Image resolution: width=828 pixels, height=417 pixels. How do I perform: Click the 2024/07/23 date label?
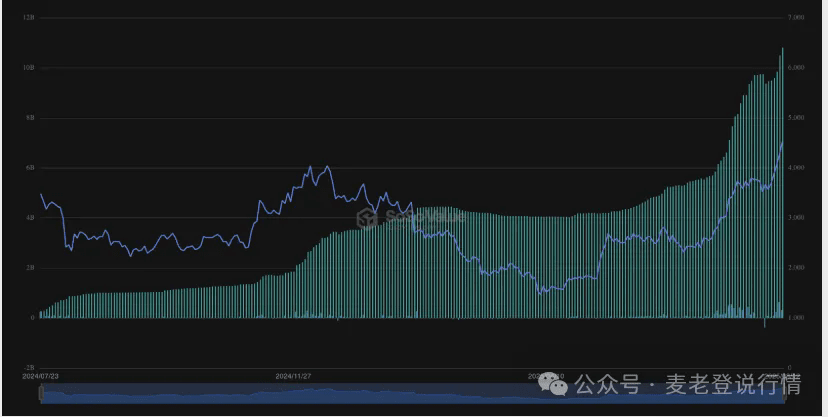click(40, 376)
